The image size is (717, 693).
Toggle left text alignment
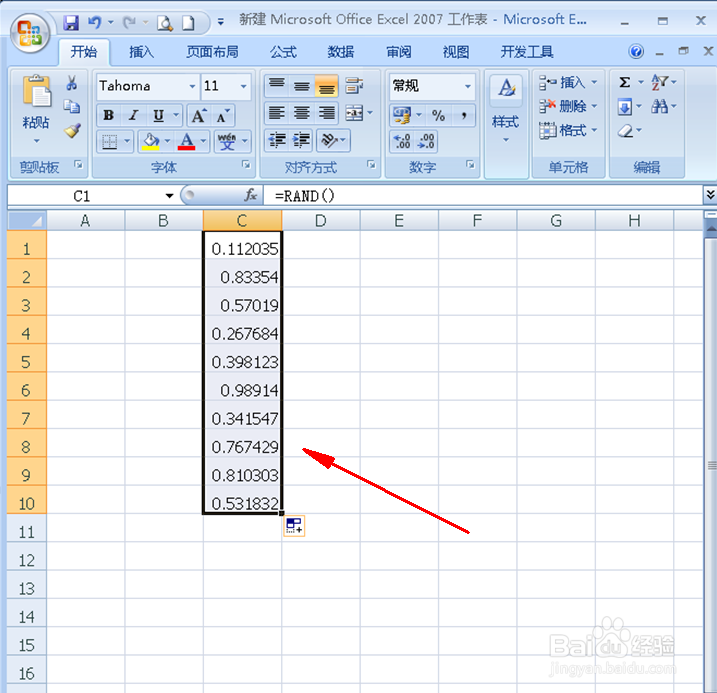tap(276, 113)
